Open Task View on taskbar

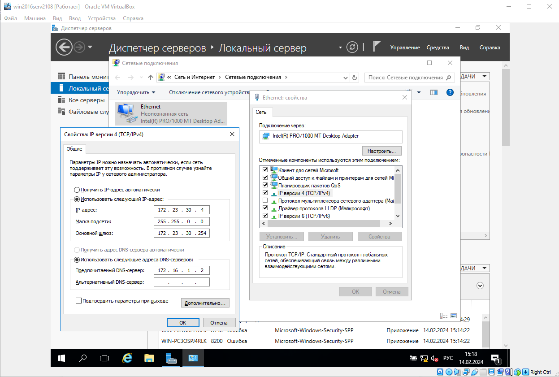click(x=104, y=358)
